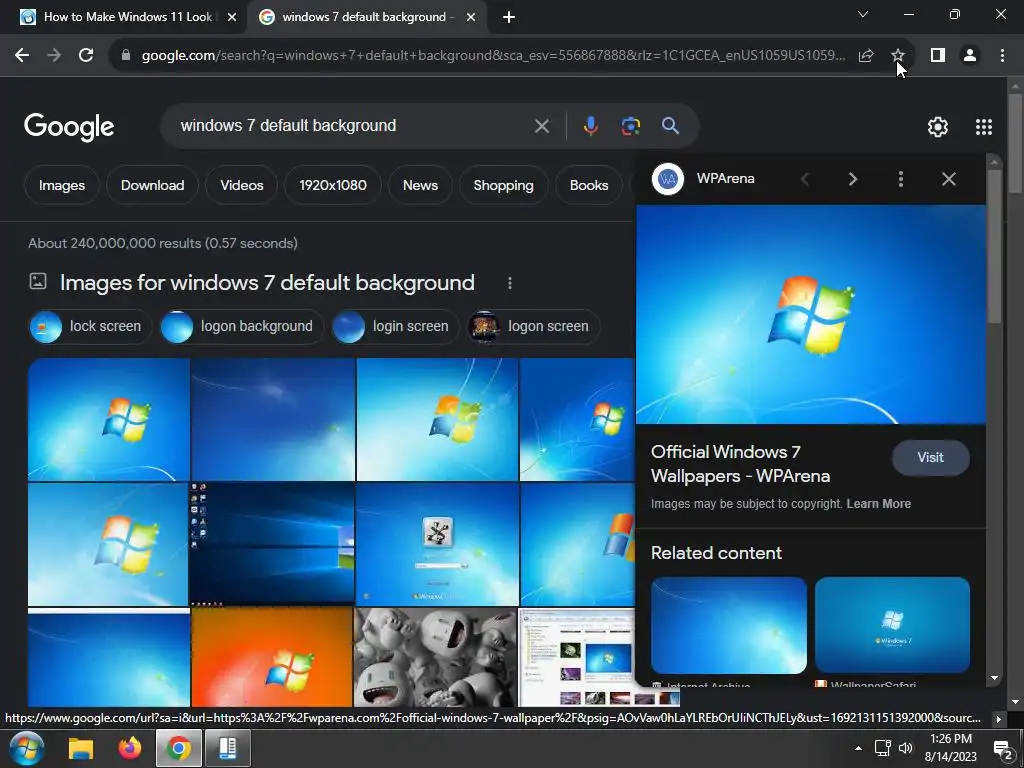
Task: Click the 'login screen' suggestion chip
Action: tap(396, 327)
